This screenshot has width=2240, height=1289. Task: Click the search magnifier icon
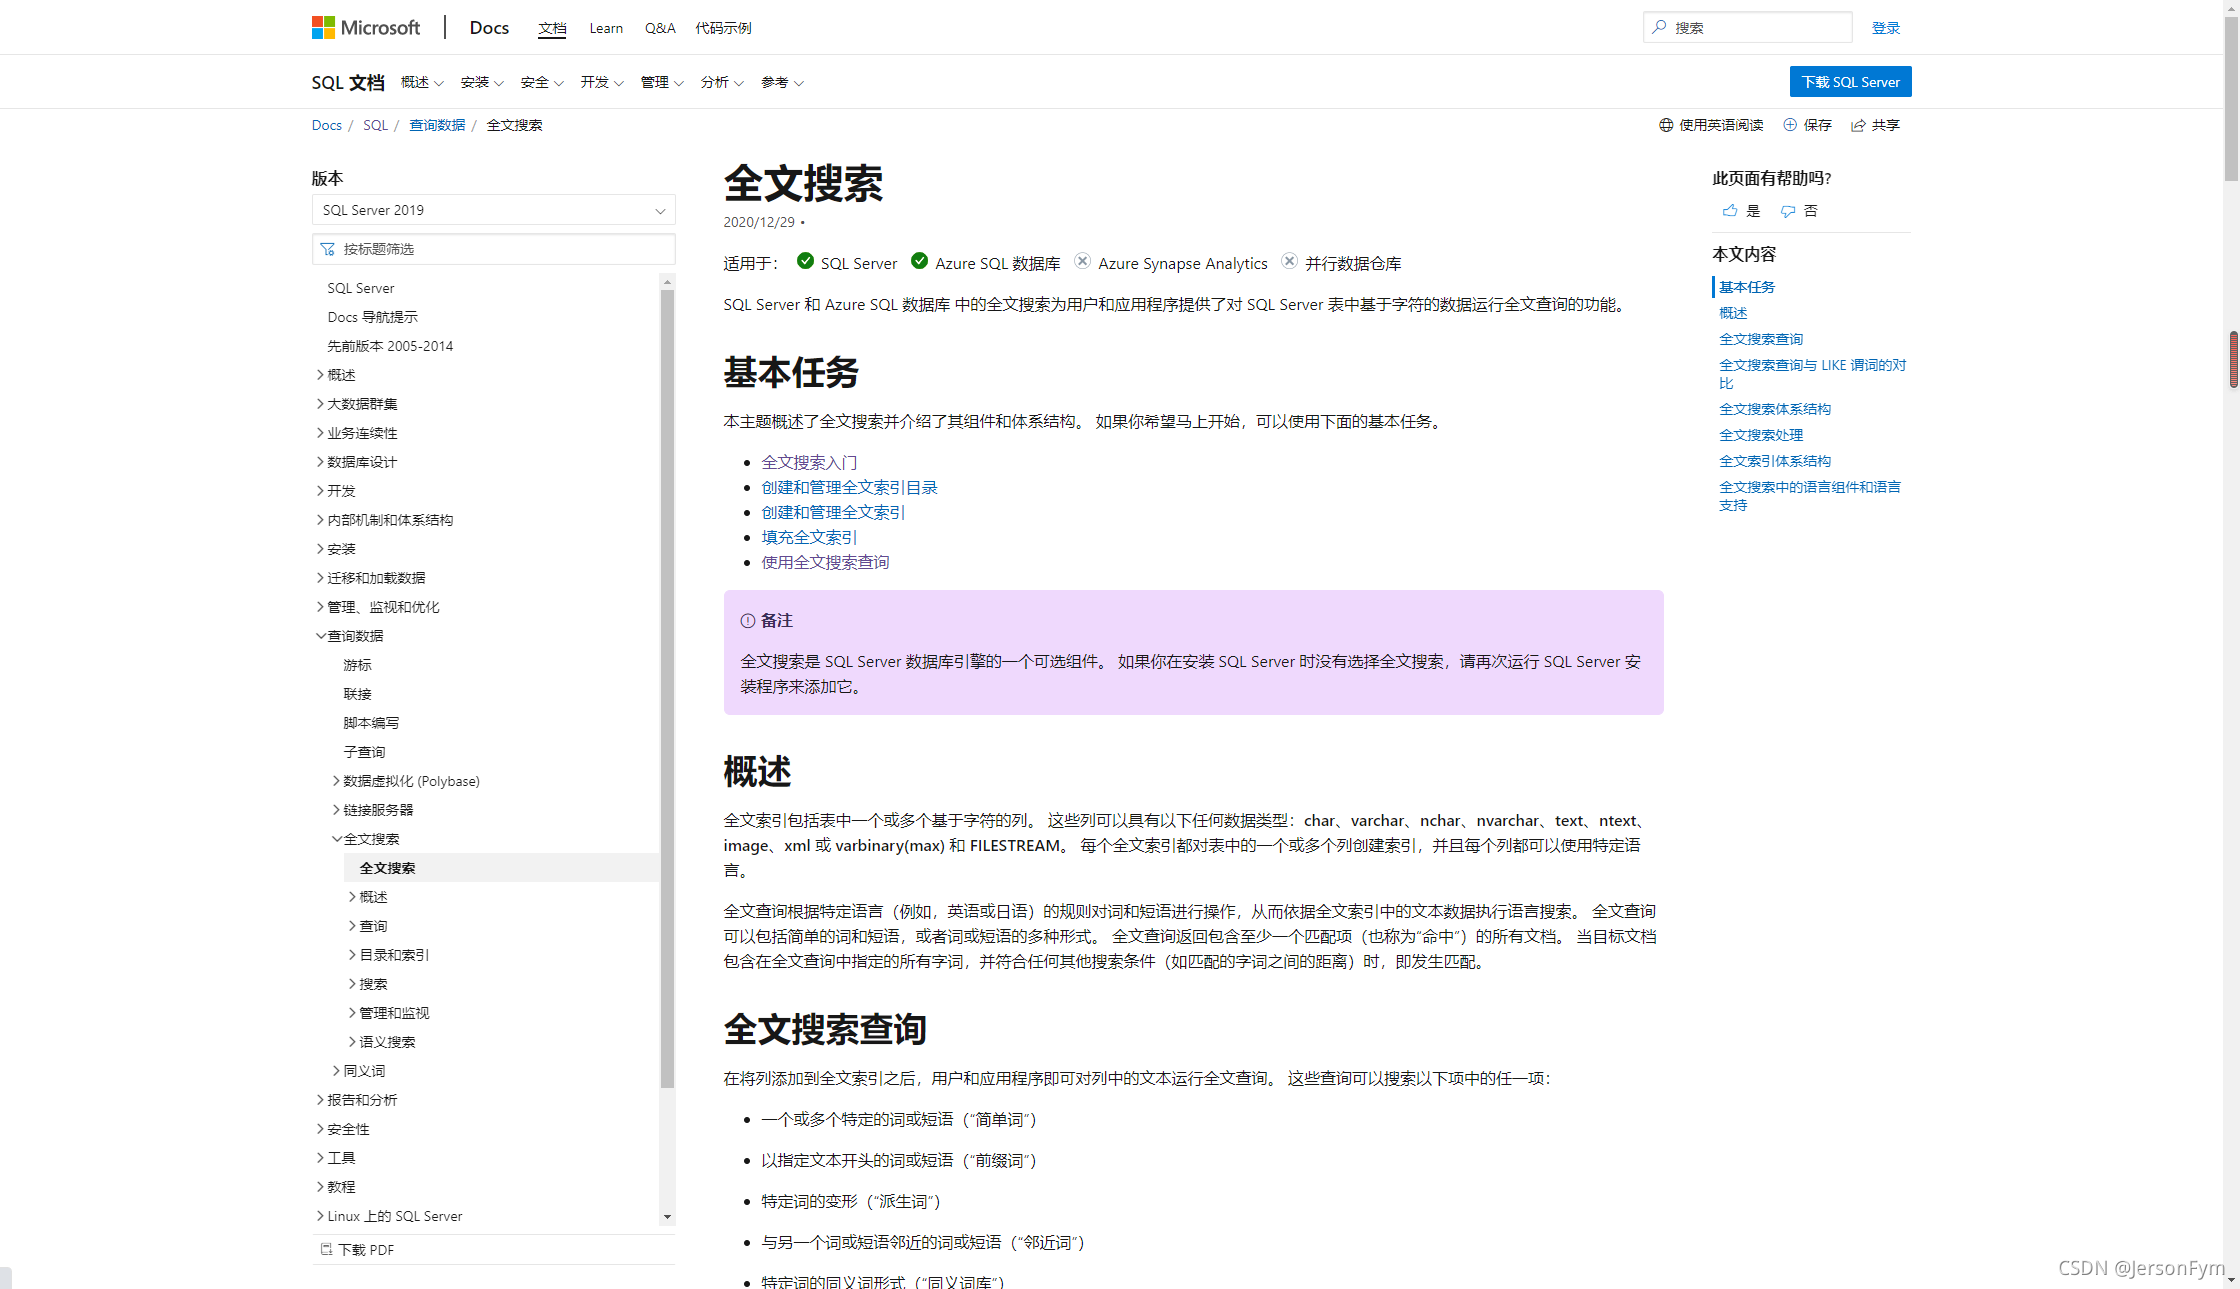pos(1660,27)
